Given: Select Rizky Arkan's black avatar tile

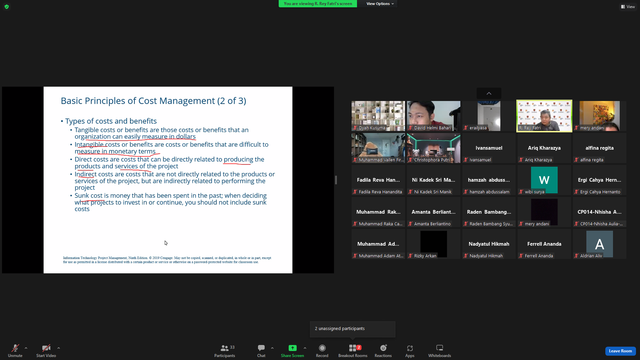Looking at the screenshot, I should [x=433, y=244].
